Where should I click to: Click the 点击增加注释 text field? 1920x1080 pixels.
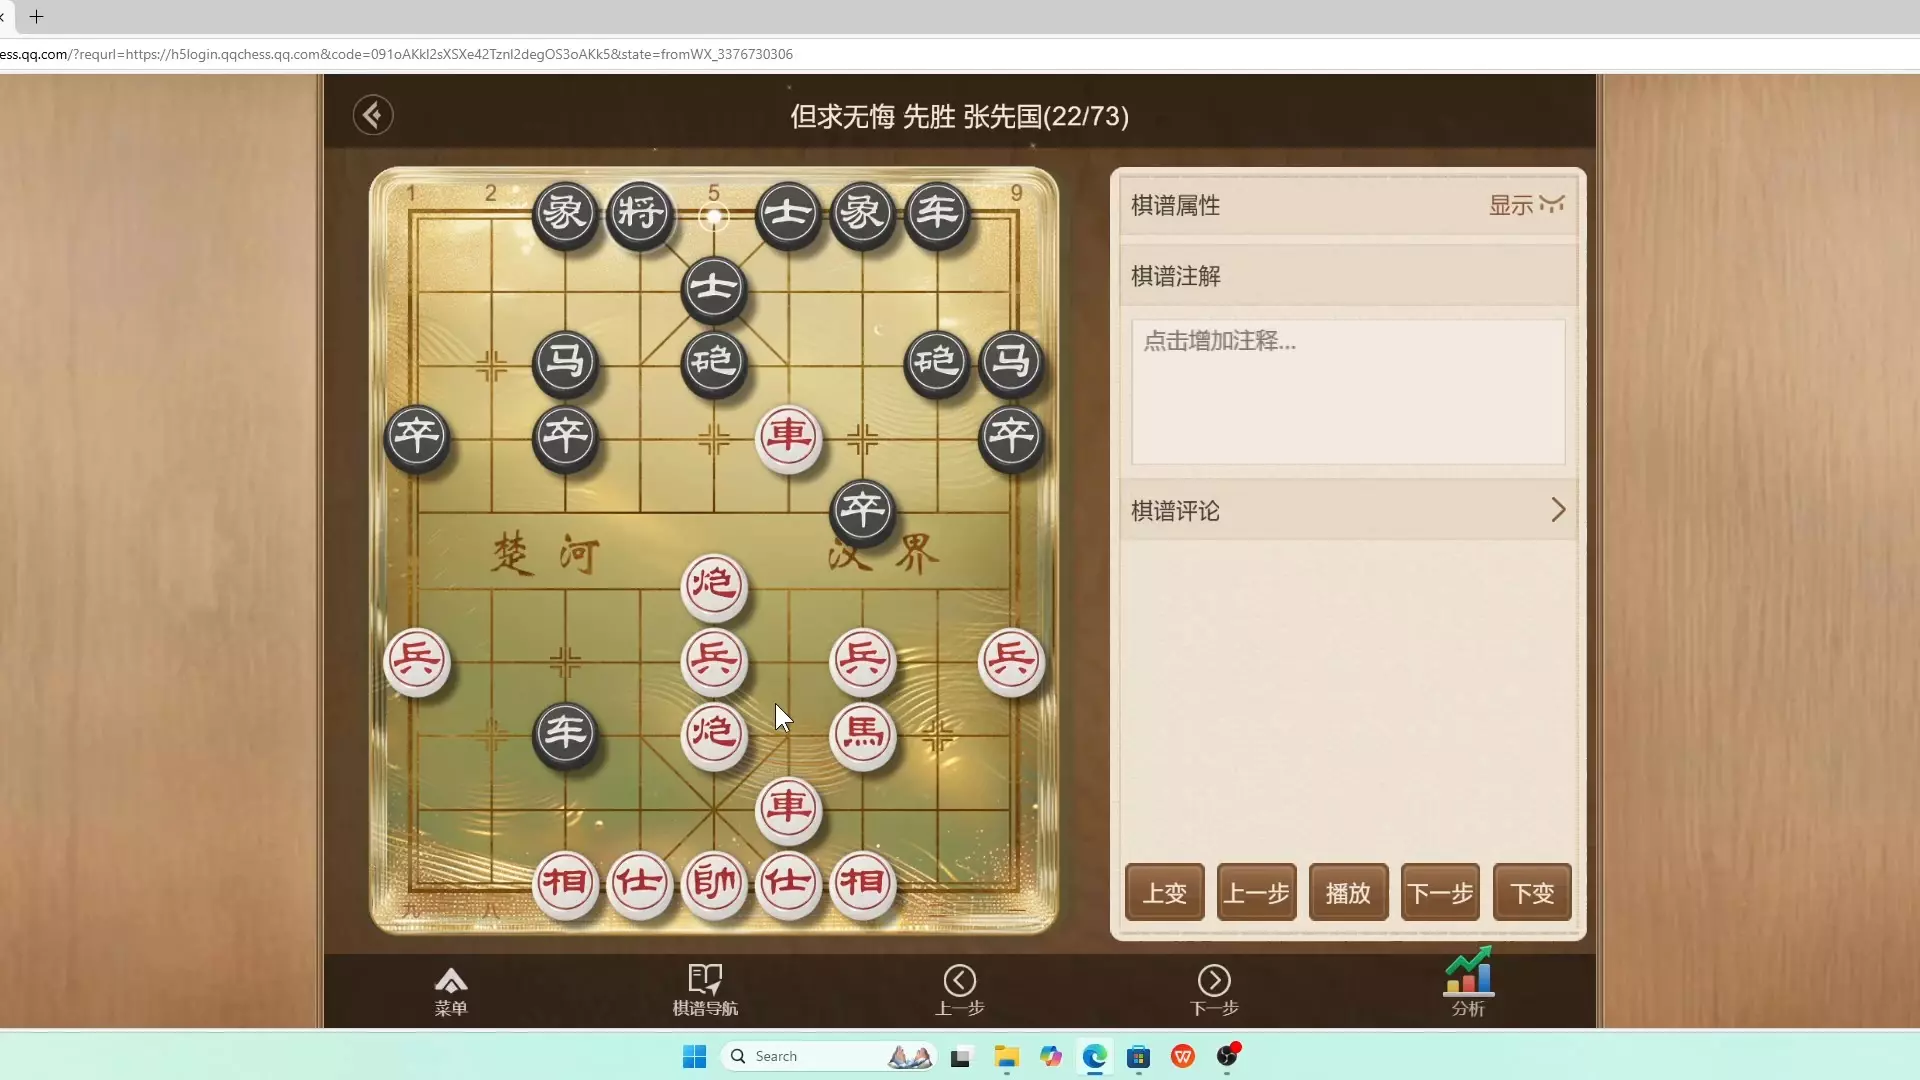pyautogui.click(x=1347, y=391)
